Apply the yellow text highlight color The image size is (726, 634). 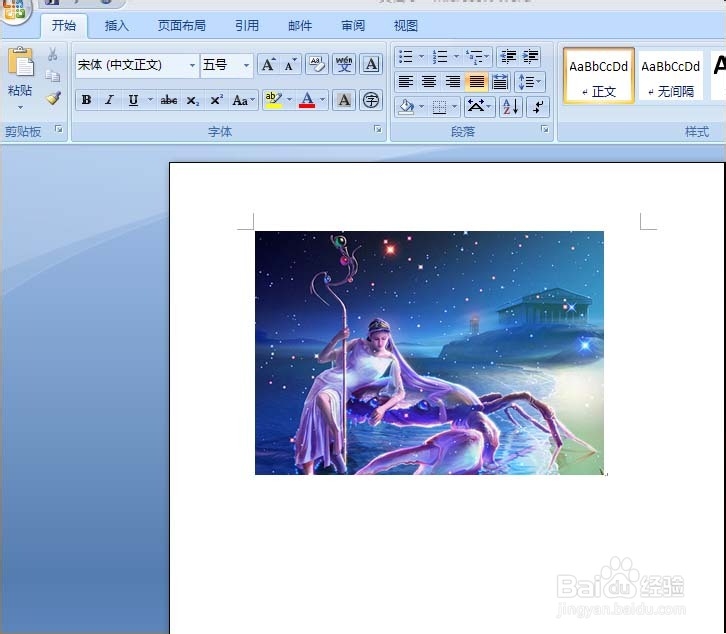(274, 100)
